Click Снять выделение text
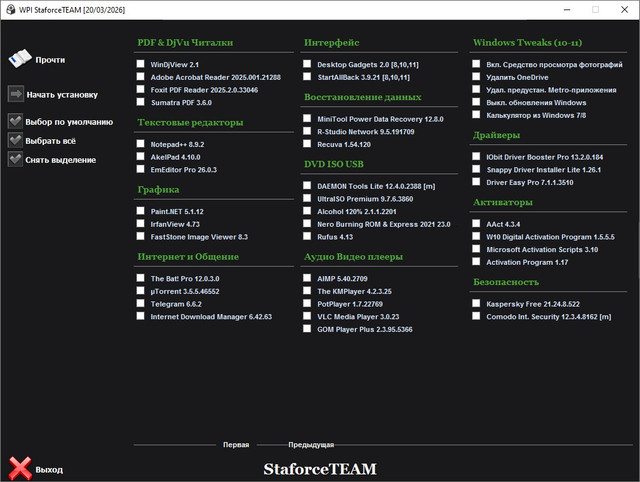 click(x=60, y=160)
